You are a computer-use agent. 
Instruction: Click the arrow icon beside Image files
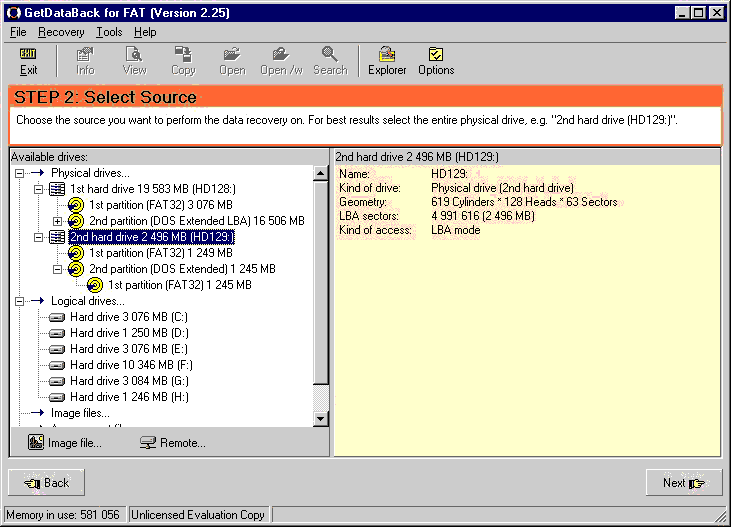pyautogui.click(x=37, y=413)
